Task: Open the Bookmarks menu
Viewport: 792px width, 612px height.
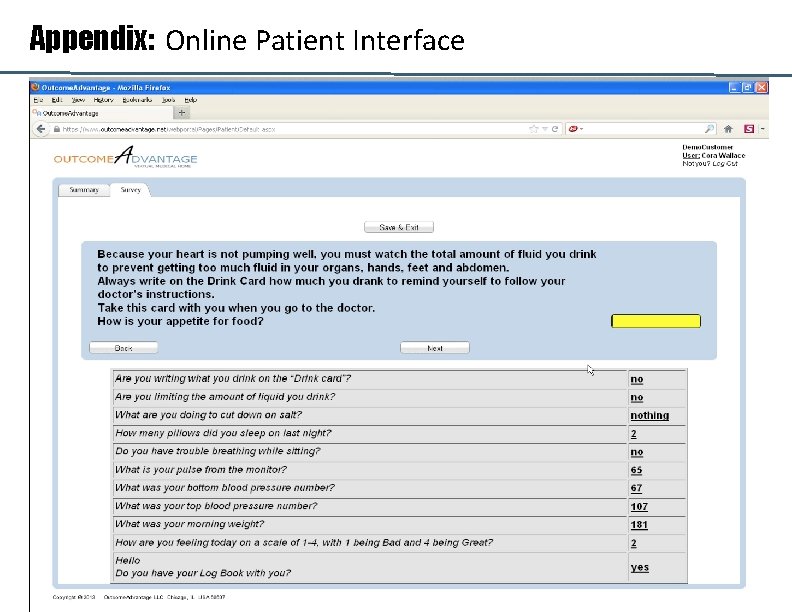Action: [x=137, y=100]
